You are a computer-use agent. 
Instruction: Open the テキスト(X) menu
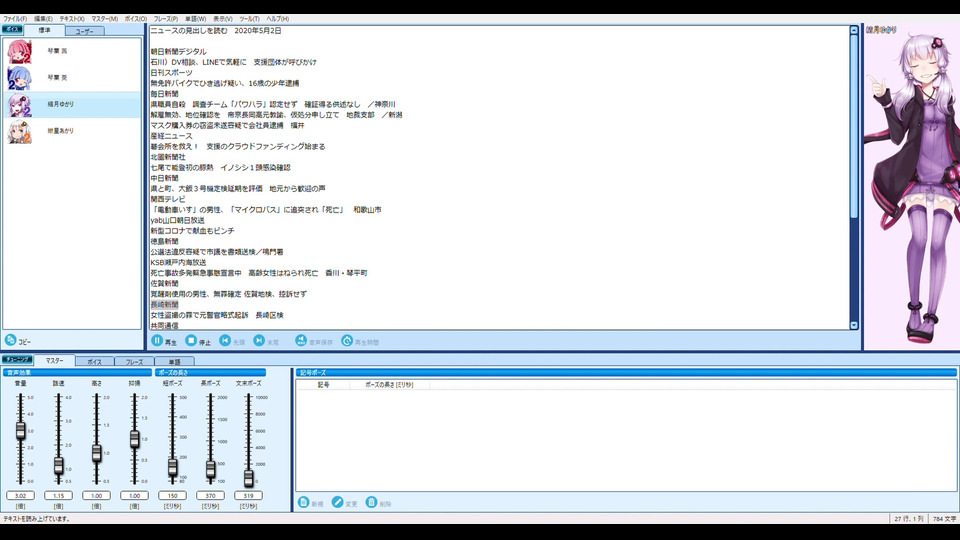pos(72,19)
